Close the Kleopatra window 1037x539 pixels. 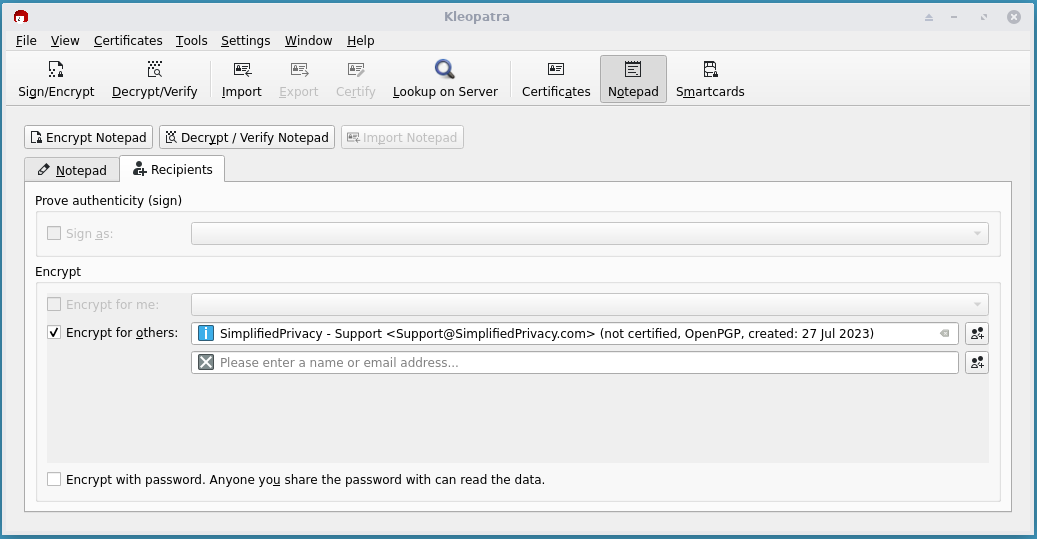[1014, 17]
